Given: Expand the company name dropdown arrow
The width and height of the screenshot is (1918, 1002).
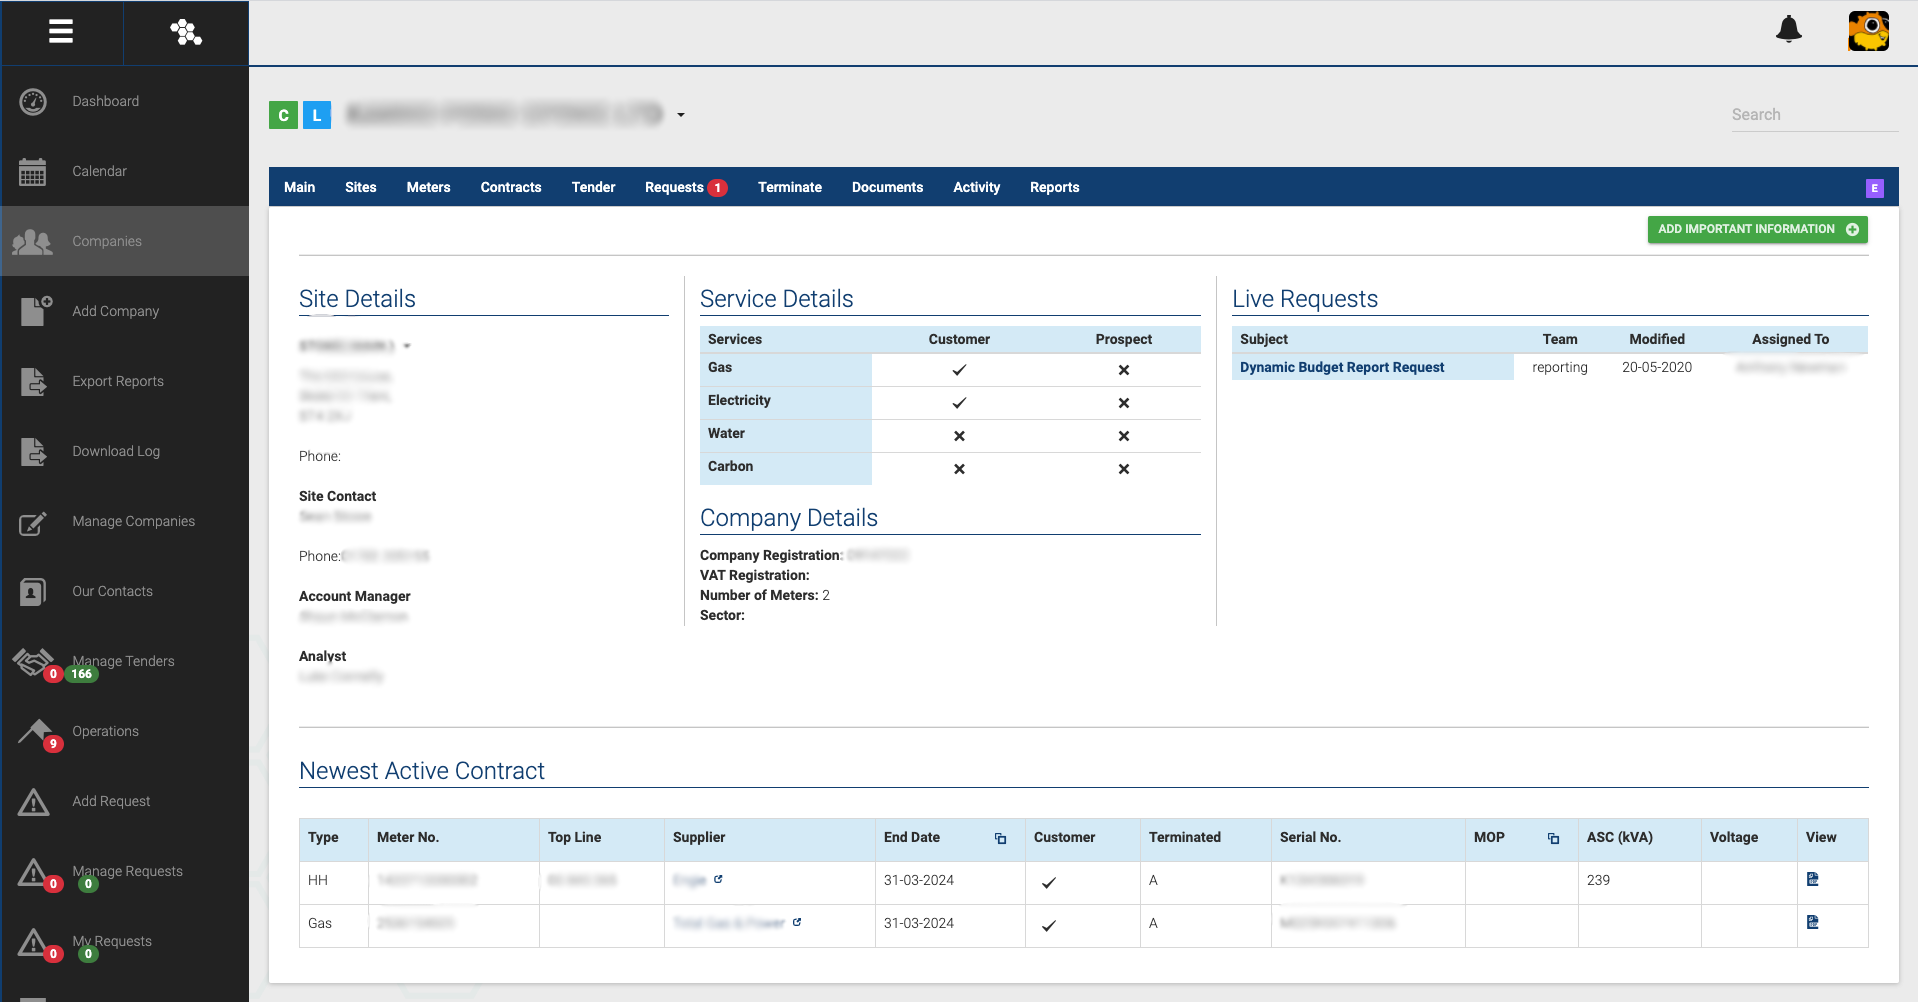Looking at the screenshot, I should pyautogui.click(x=681, y=115).
